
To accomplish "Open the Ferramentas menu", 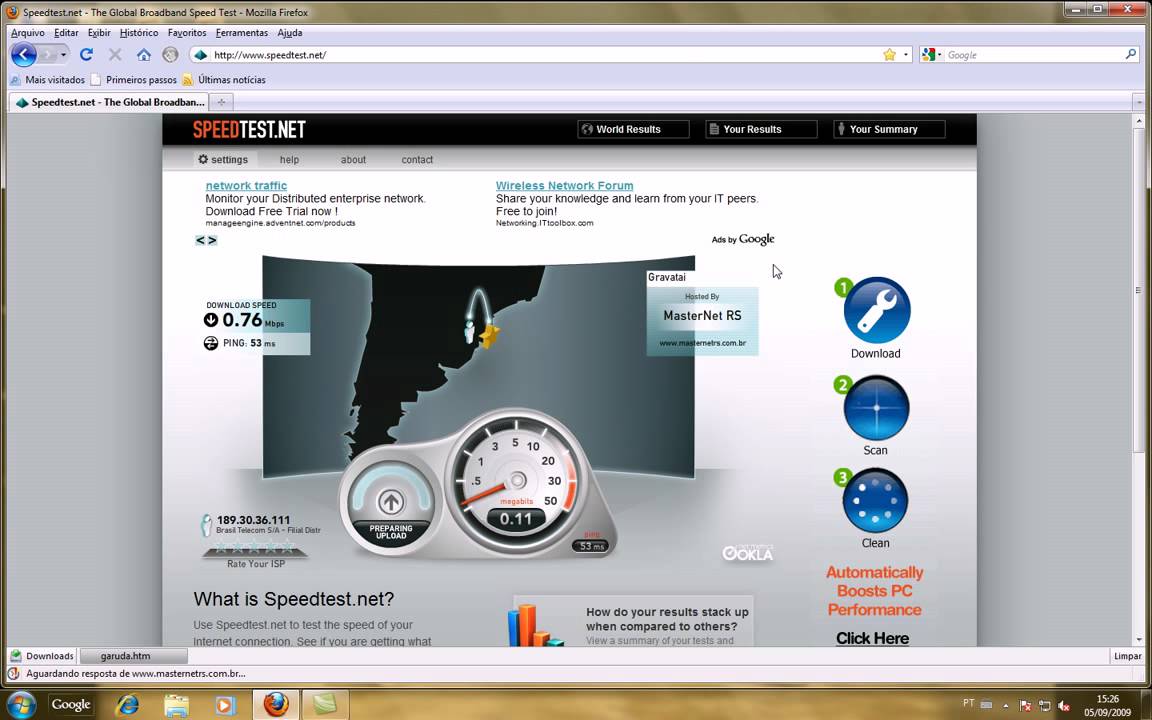I will tap(242, 33).
